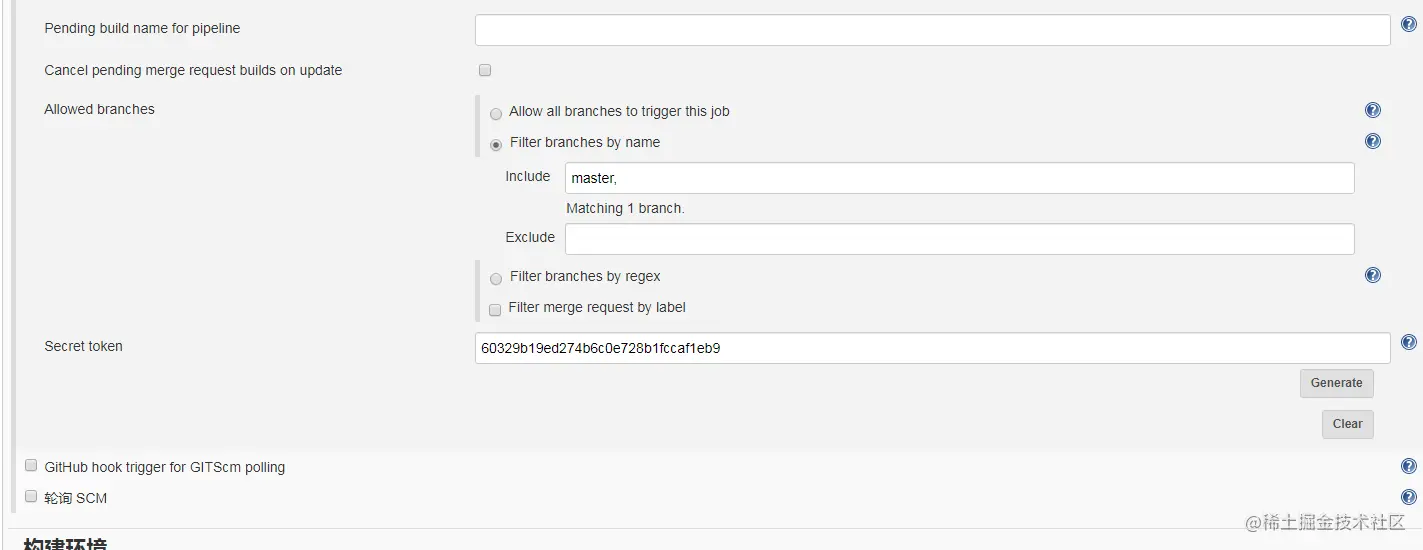Screen dimensions: 1423x550
Task: Open help for Pending build name
Action: (x=1408, y=25)
